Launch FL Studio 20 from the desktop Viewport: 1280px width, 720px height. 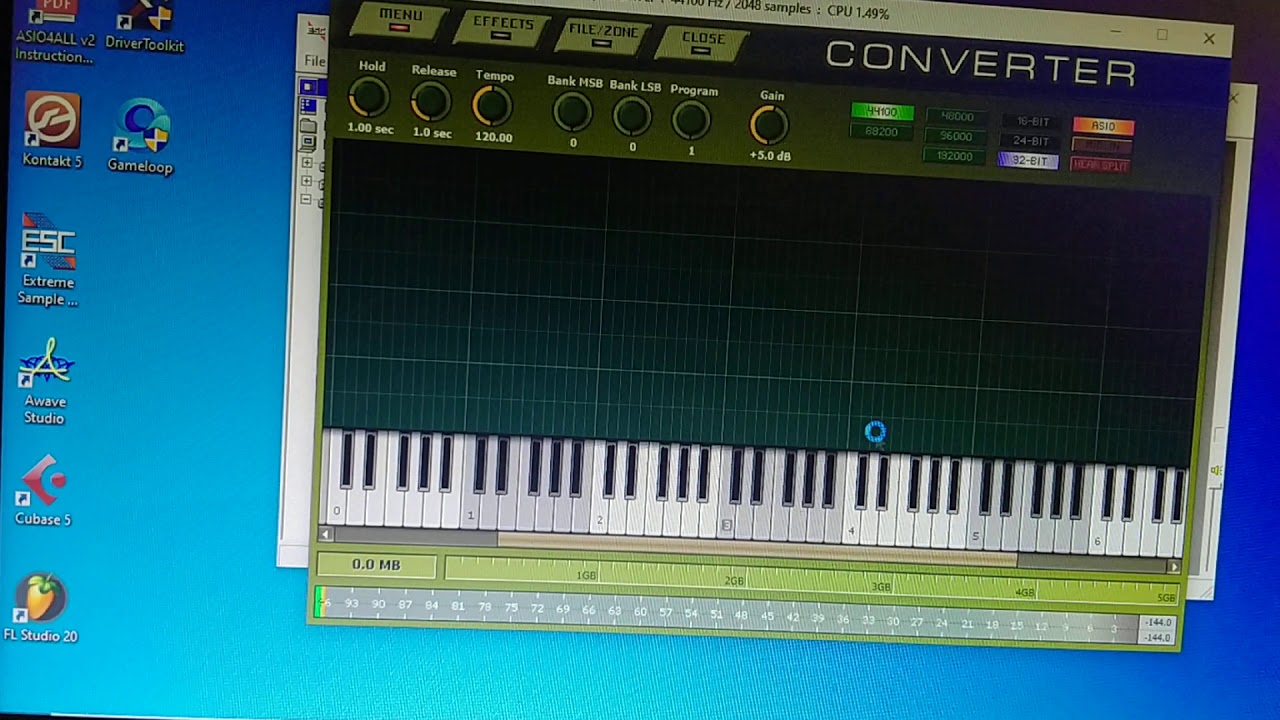(41, 607)
